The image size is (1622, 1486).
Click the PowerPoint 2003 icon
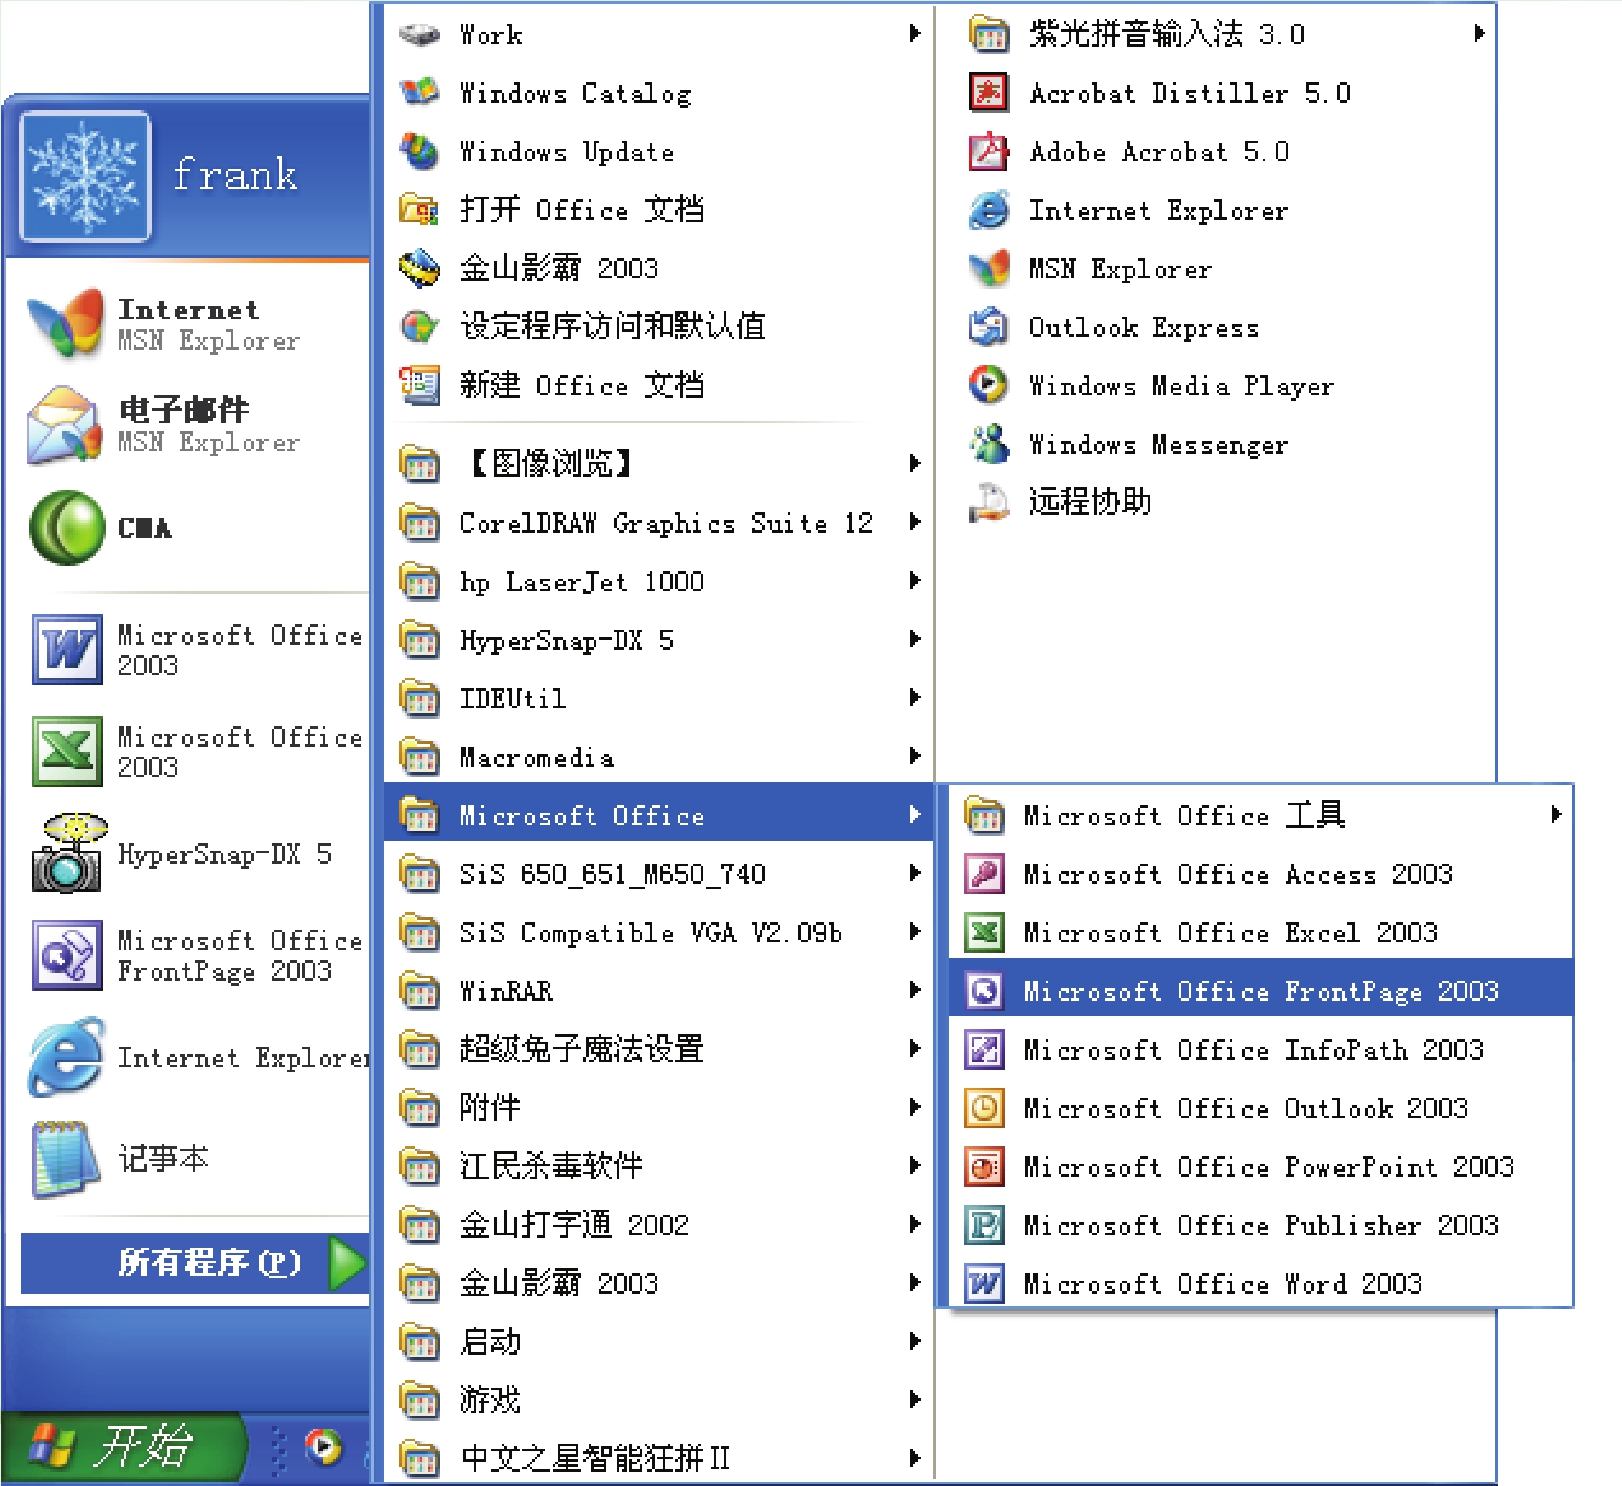[x=984, y=1166]
